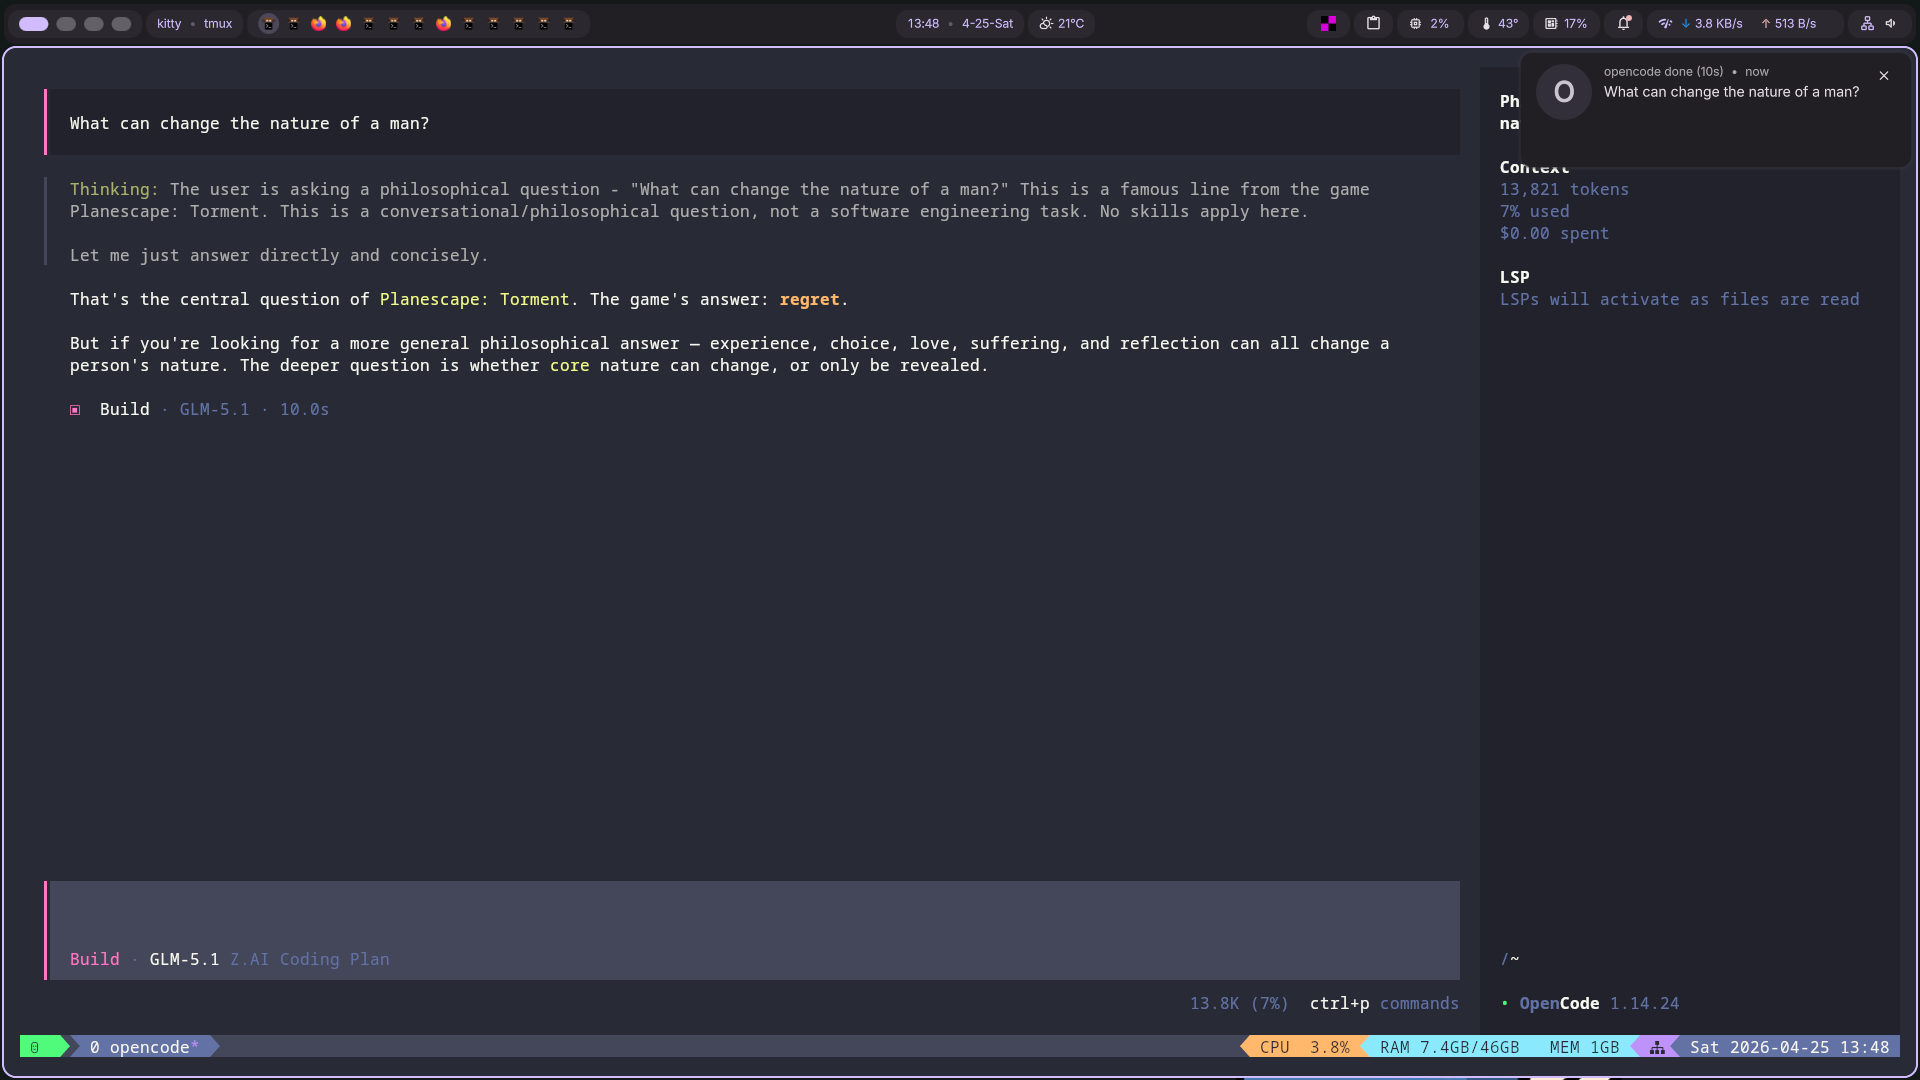
Task: Click LSPs will activate as files are read
Action: pos(1679,299)
